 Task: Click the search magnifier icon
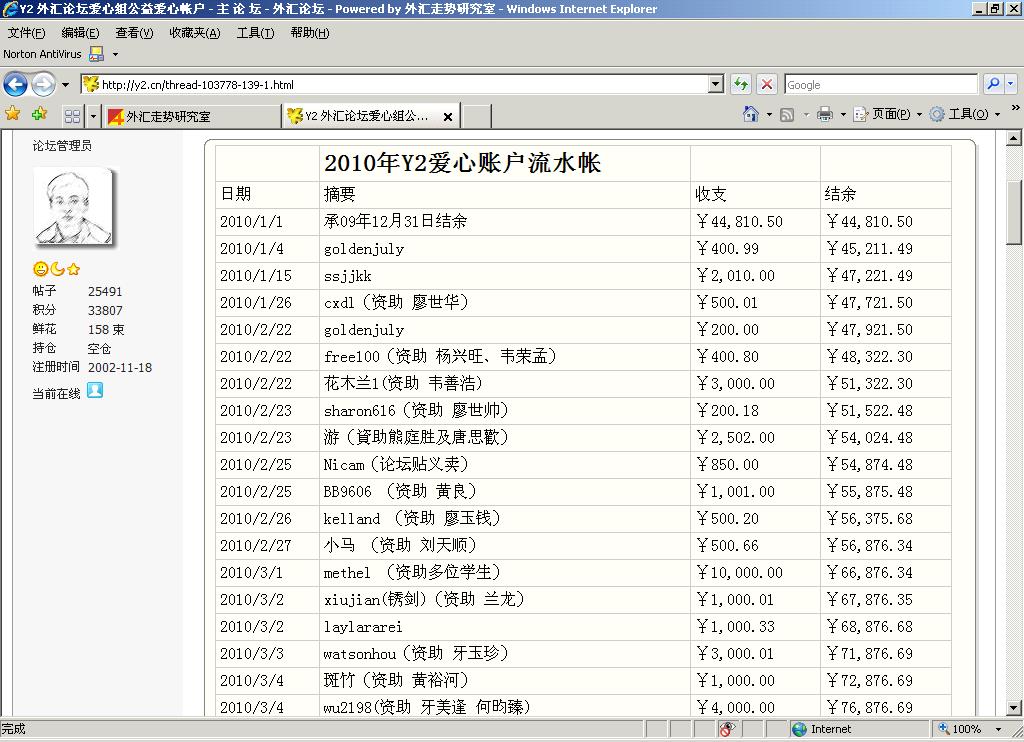coord(993,84)
